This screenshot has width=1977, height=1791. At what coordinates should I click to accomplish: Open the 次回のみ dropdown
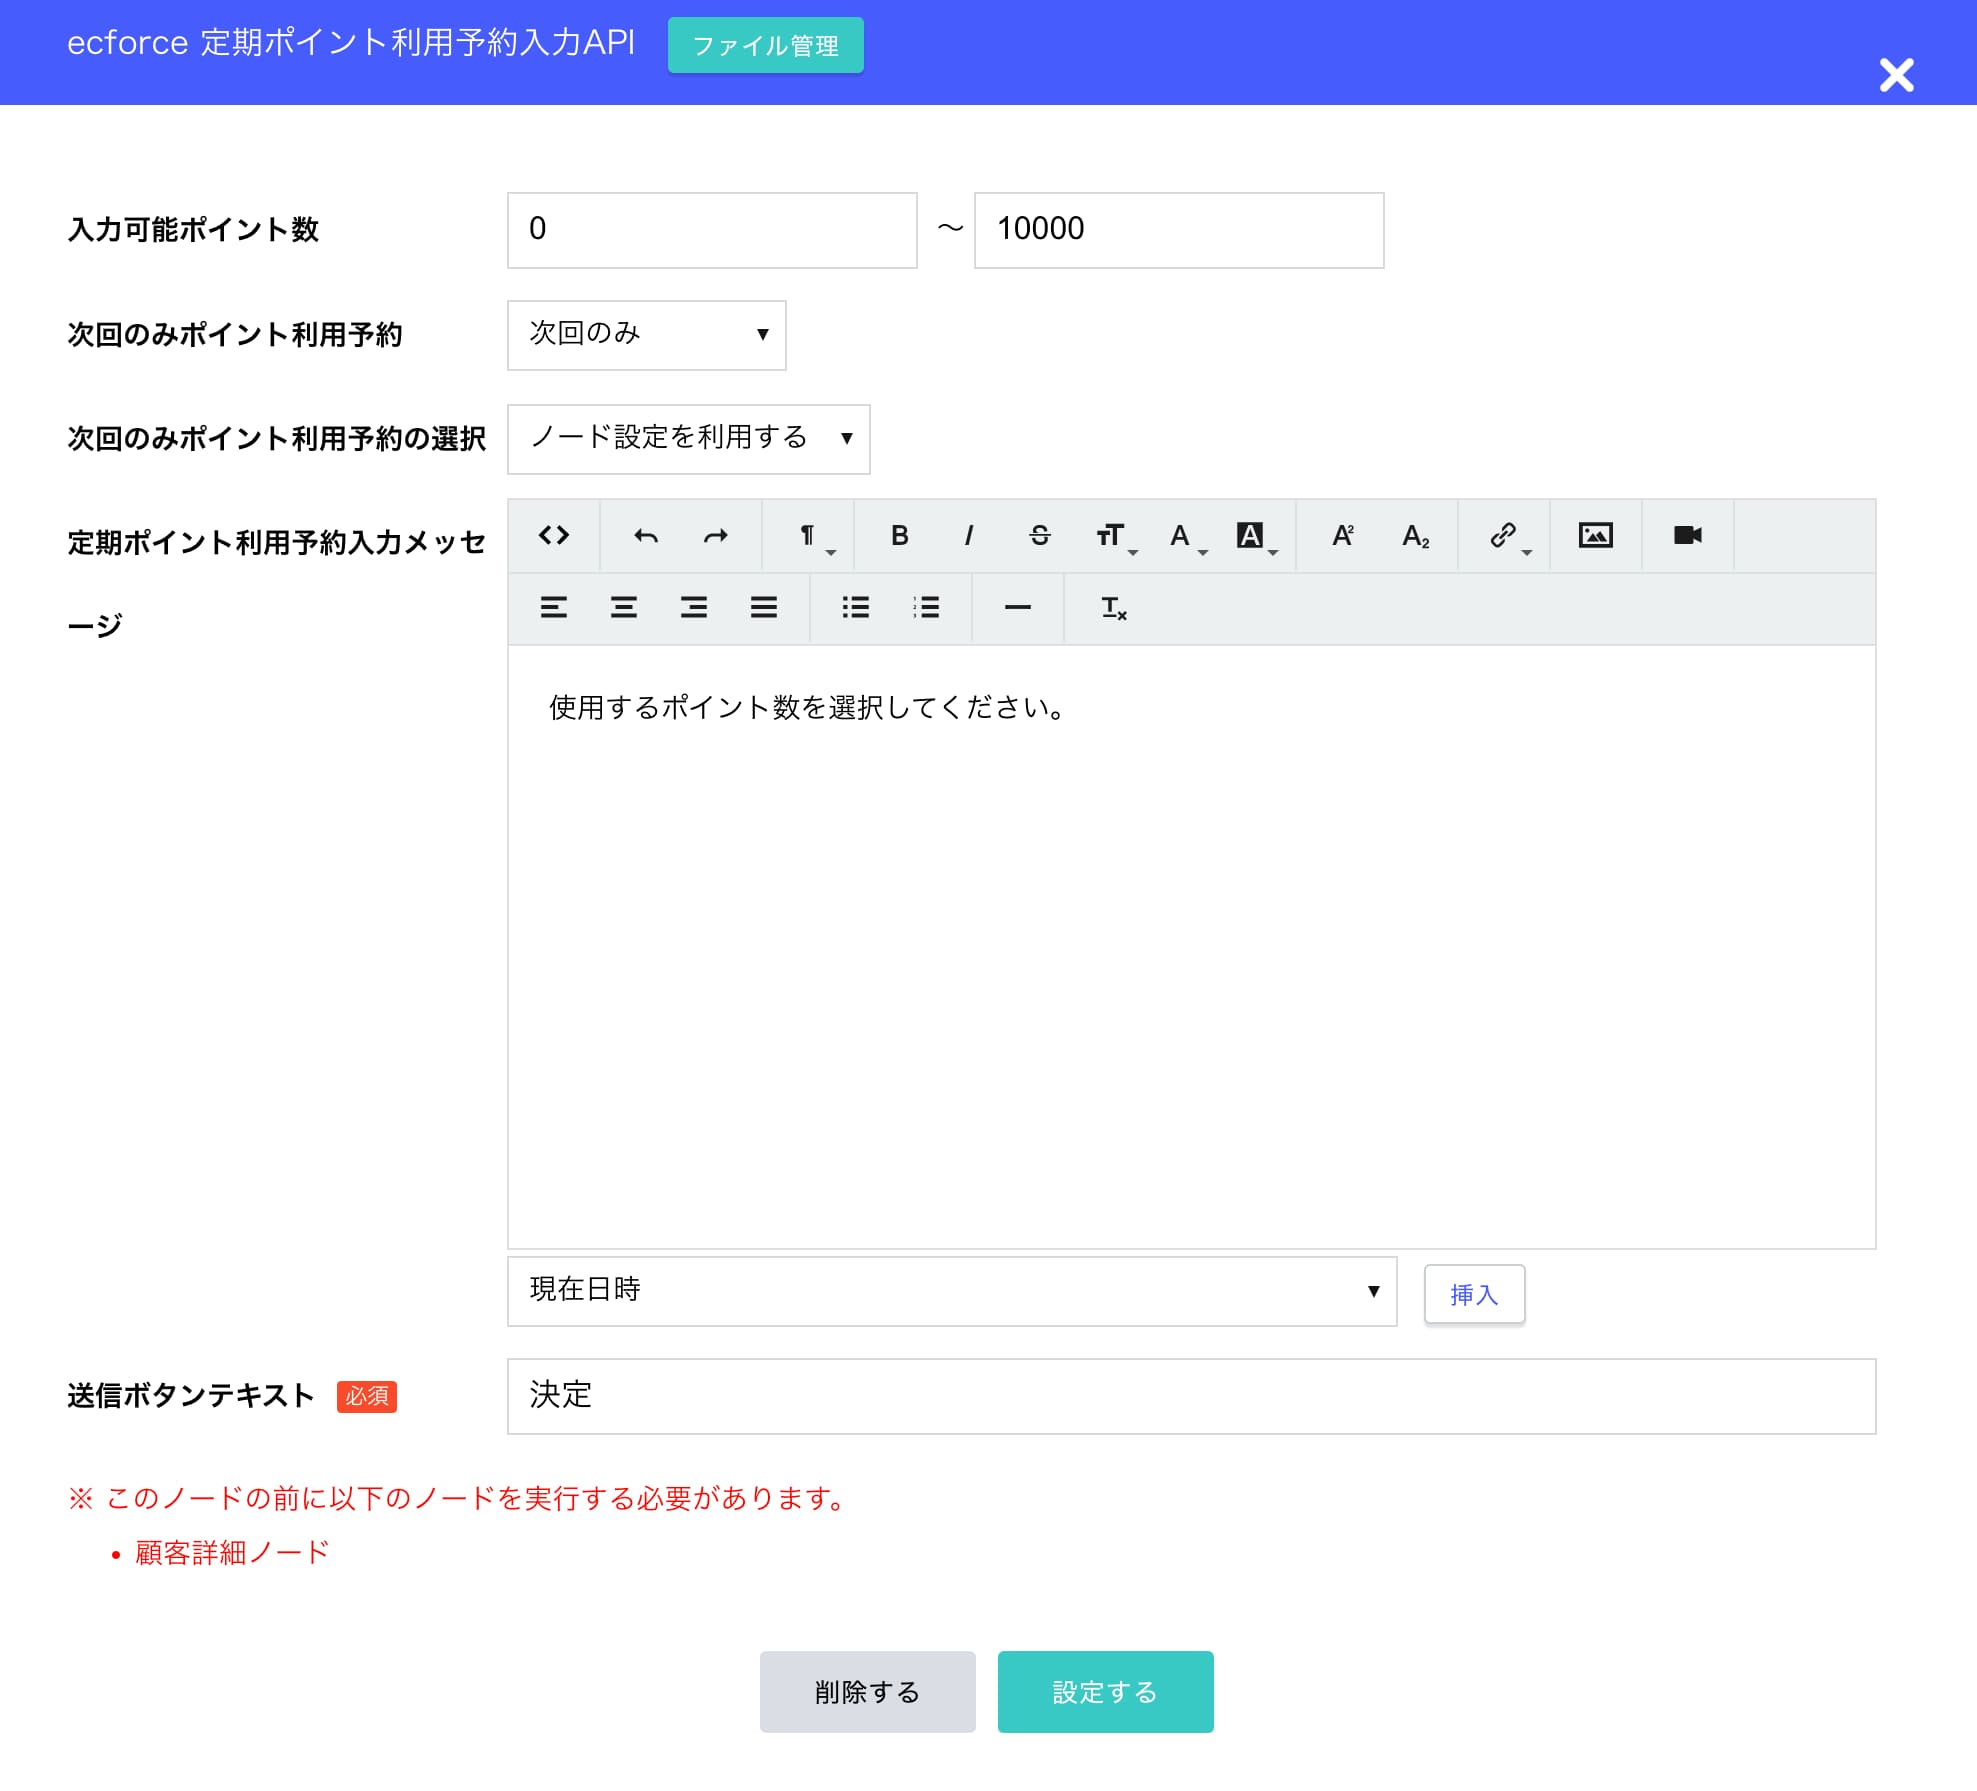(x=646, y=335)
